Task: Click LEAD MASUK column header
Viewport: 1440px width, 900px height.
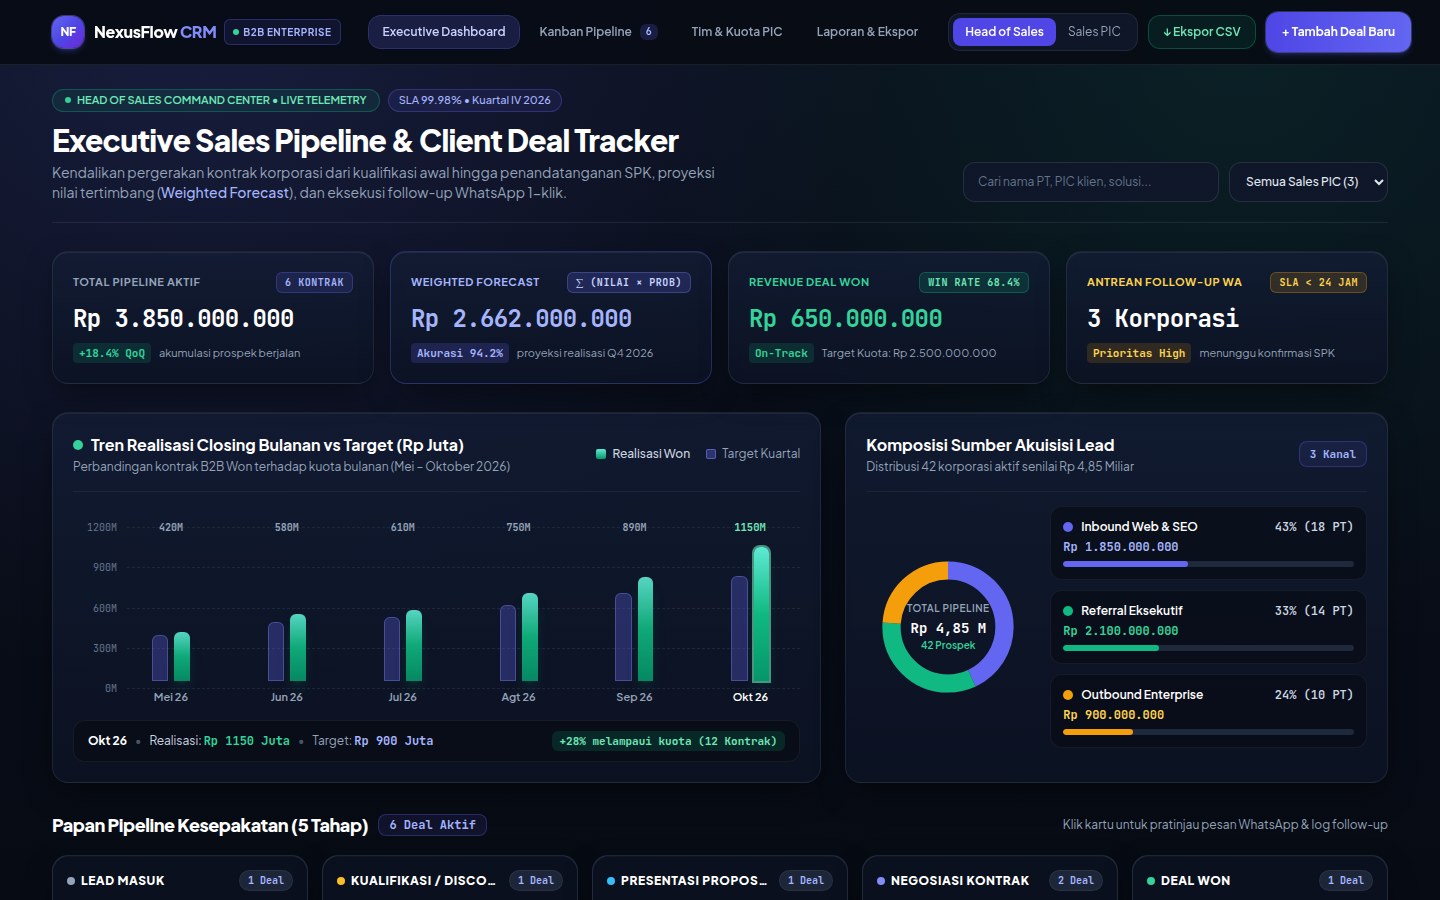Action: click(180, 880)
